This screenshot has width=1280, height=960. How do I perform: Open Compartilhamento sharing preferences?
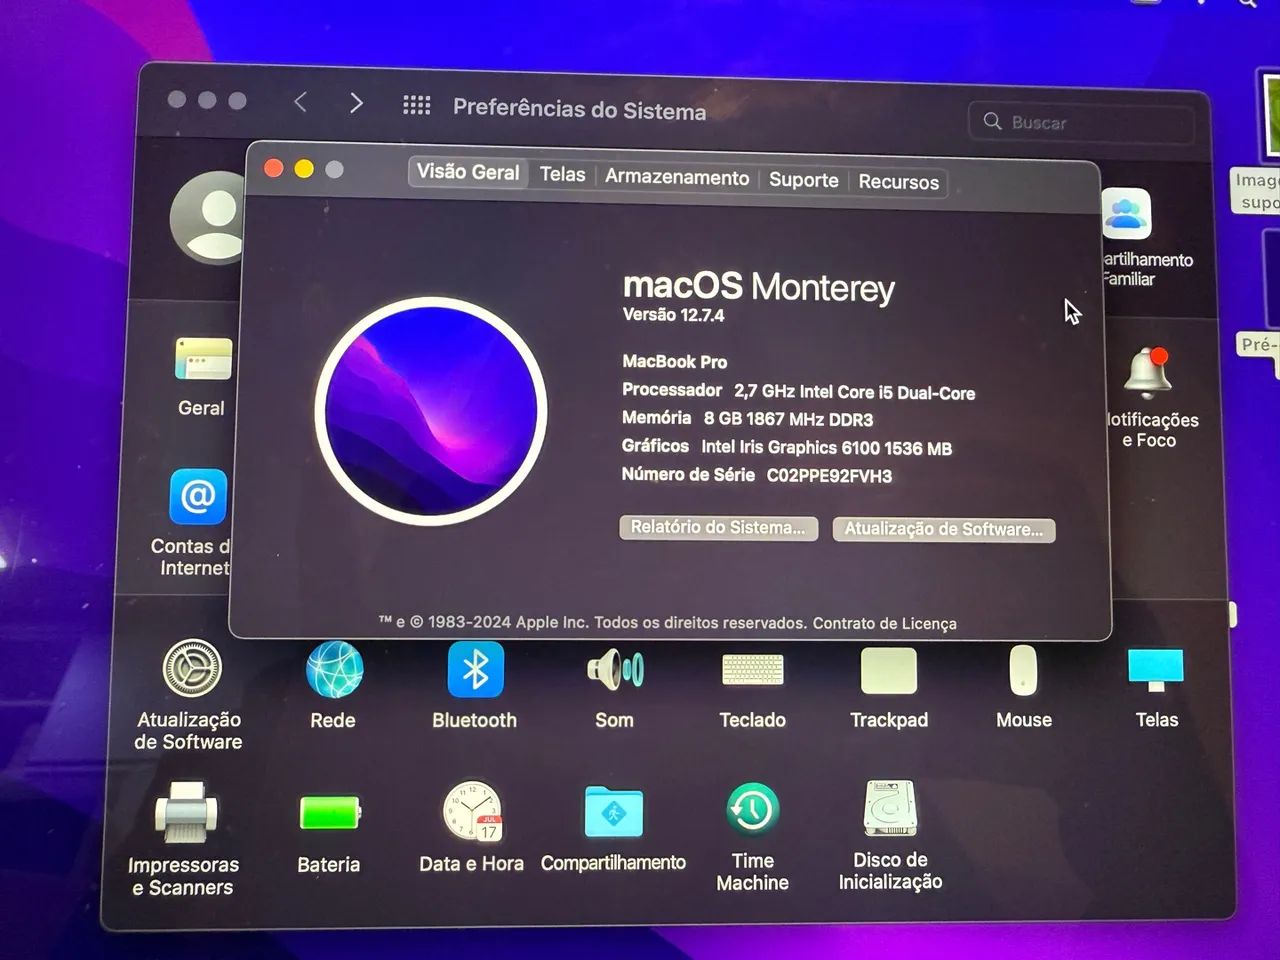point(613,811)
